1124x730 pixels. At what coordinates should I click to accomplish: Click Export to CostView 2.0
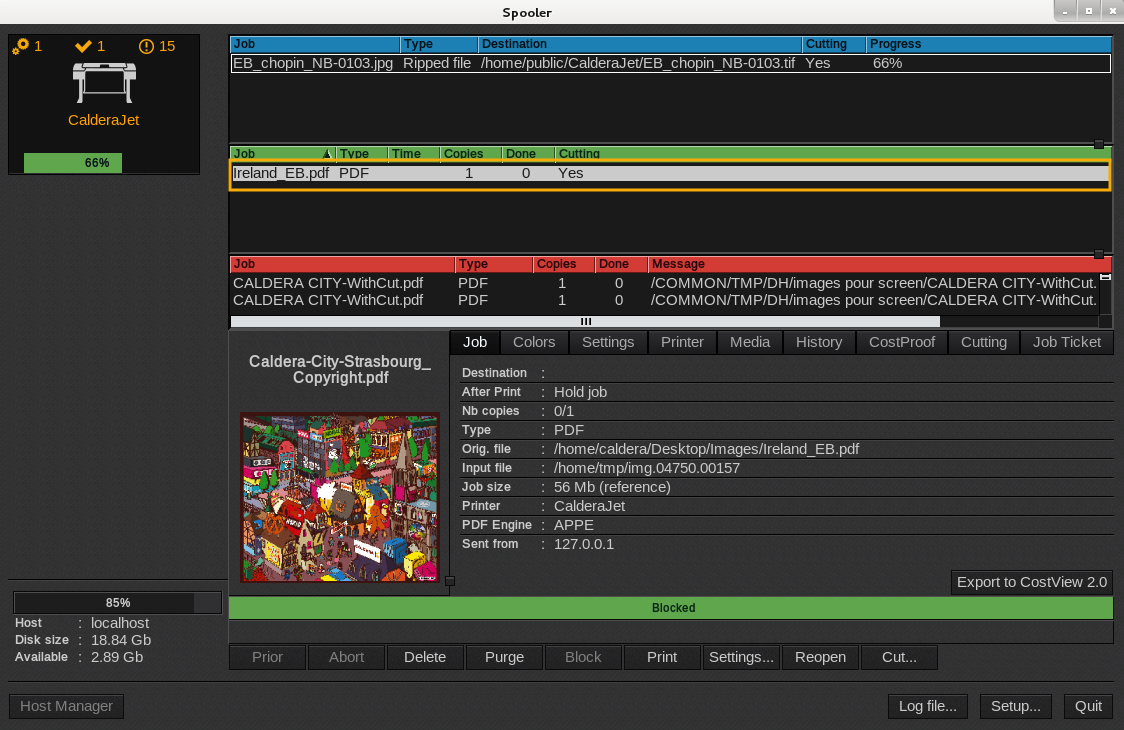point(1031,582)
